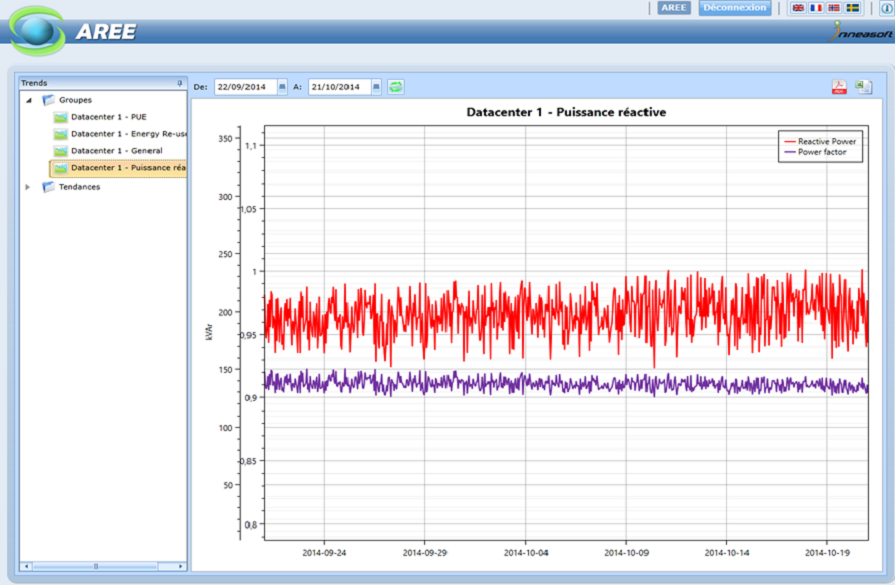This screenshot has width=895, height=585.
Task: Click chart icon beside Datacenter 1 - General
Action: (61, 151)
